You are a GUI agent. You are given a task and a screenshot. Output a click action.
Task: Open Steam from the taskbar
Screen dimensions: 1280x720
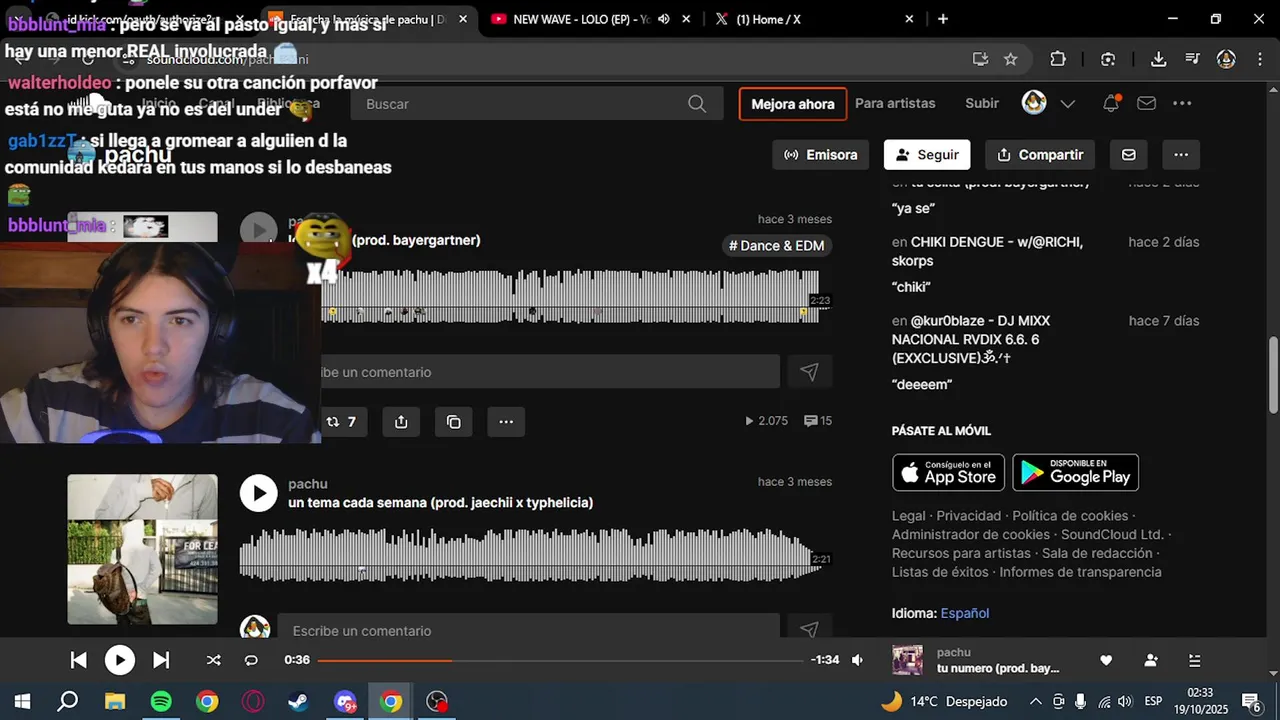(x=298, y=701)
